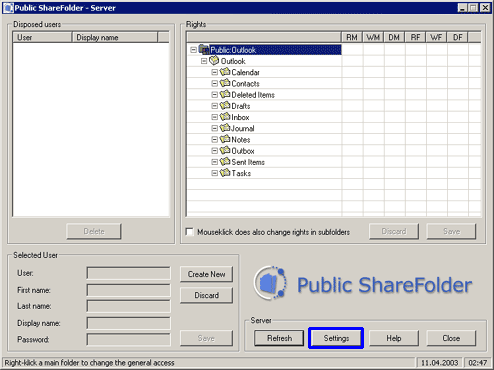The width and height of the screenshot is (494, 370).
Task: Toggle the Contacts node expander
Action: click(x=215, y=83)
